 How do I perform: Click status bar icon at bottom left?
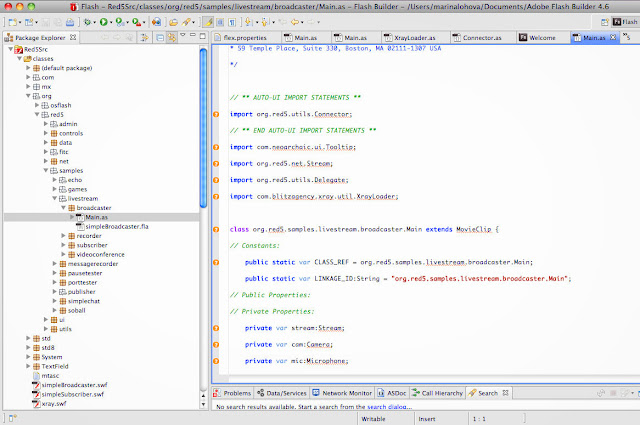click(x=12, y=418)
